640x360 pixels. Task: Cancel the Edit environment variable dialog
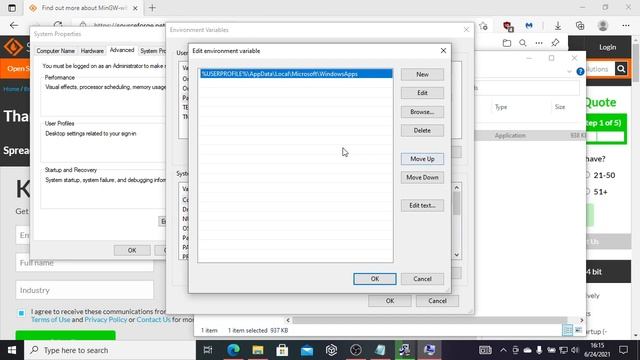(422, 279)
